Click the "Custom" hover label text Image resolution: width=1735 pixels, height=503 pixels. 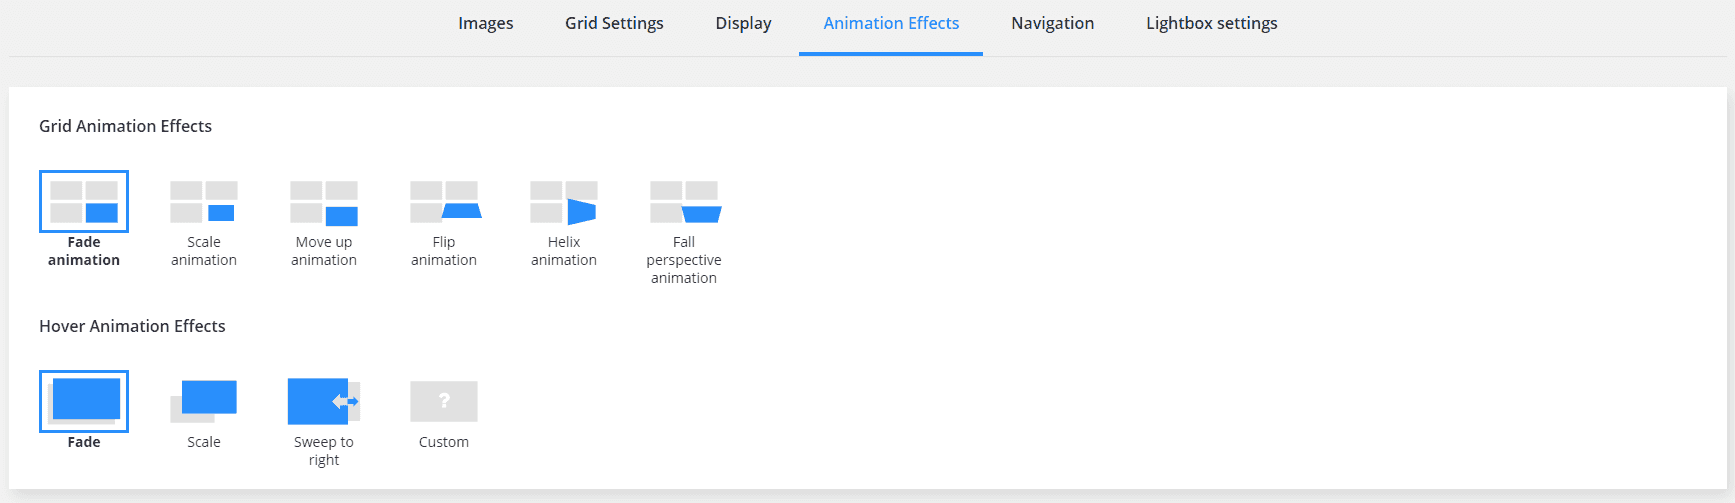click(x=444, y=442)
